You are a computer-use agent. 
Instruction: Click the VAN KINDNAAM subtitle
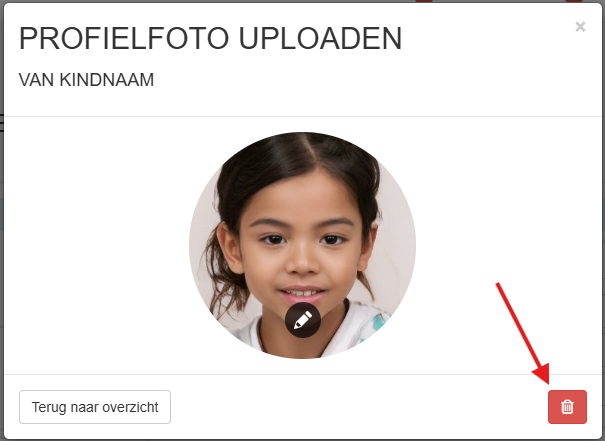[x=86, y=80]
